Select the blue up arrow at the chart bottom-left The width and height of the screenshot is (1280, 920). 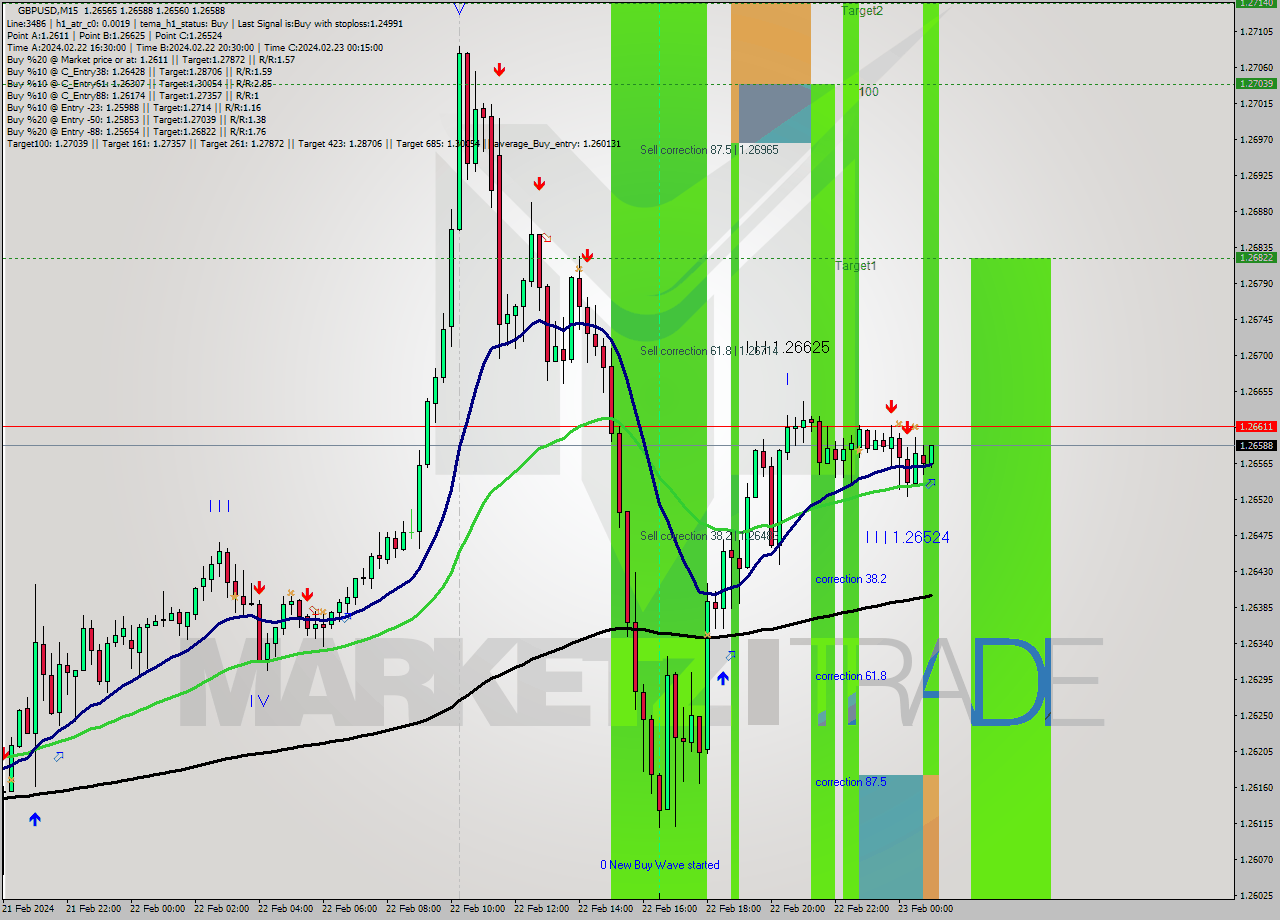coord(35,818)
